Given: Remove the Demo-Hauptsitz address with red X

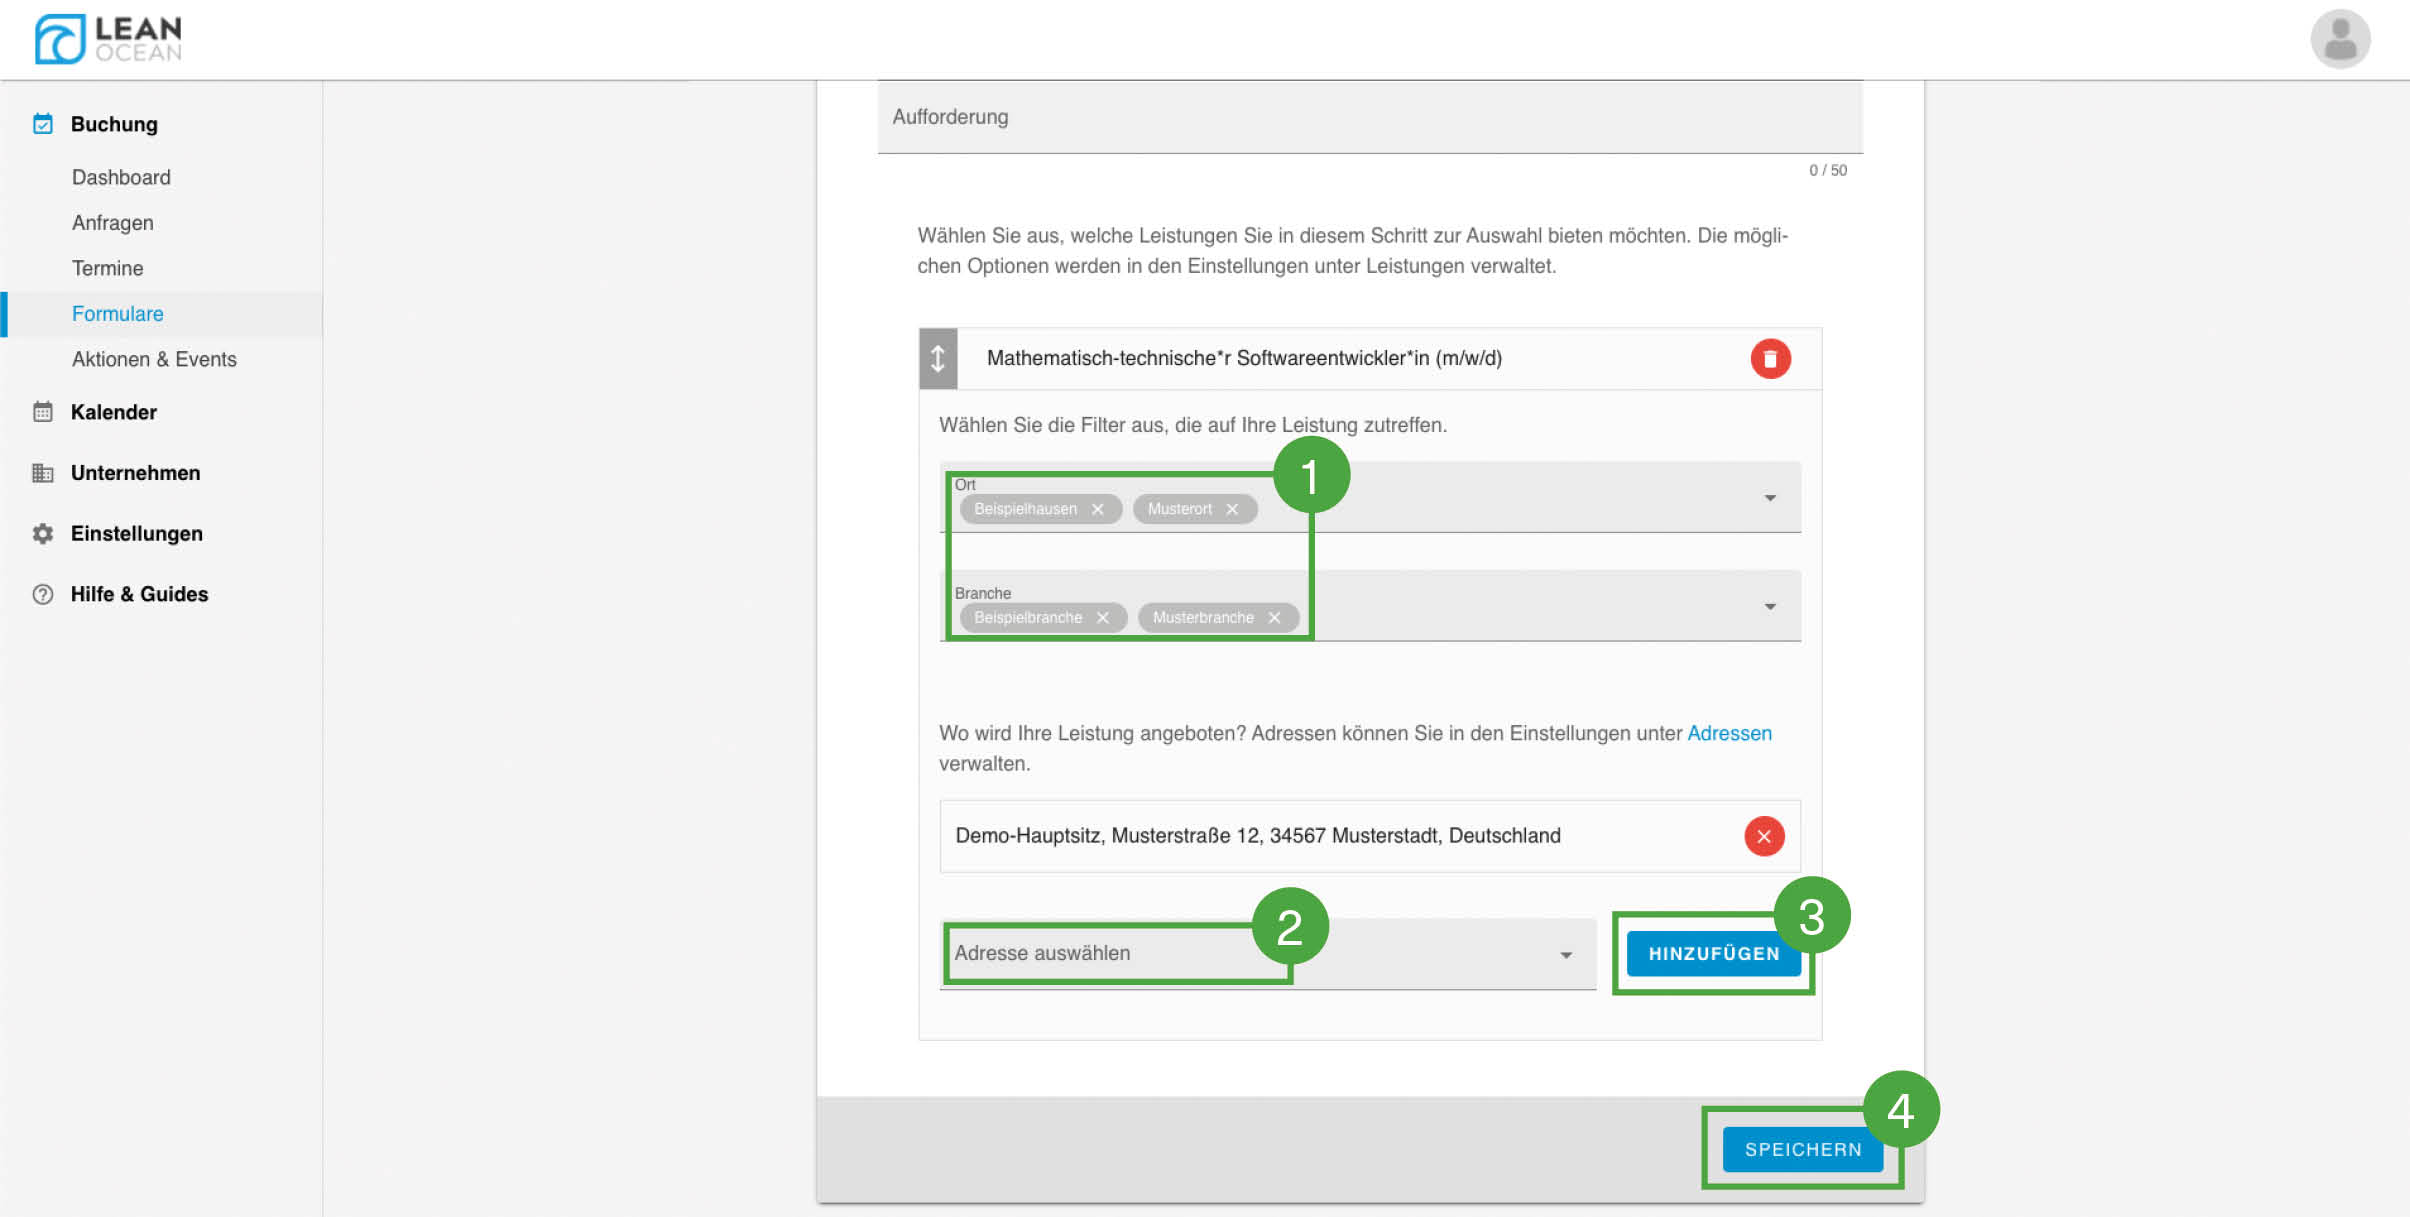Looking at the screenshot, I should coord(1763,836).
